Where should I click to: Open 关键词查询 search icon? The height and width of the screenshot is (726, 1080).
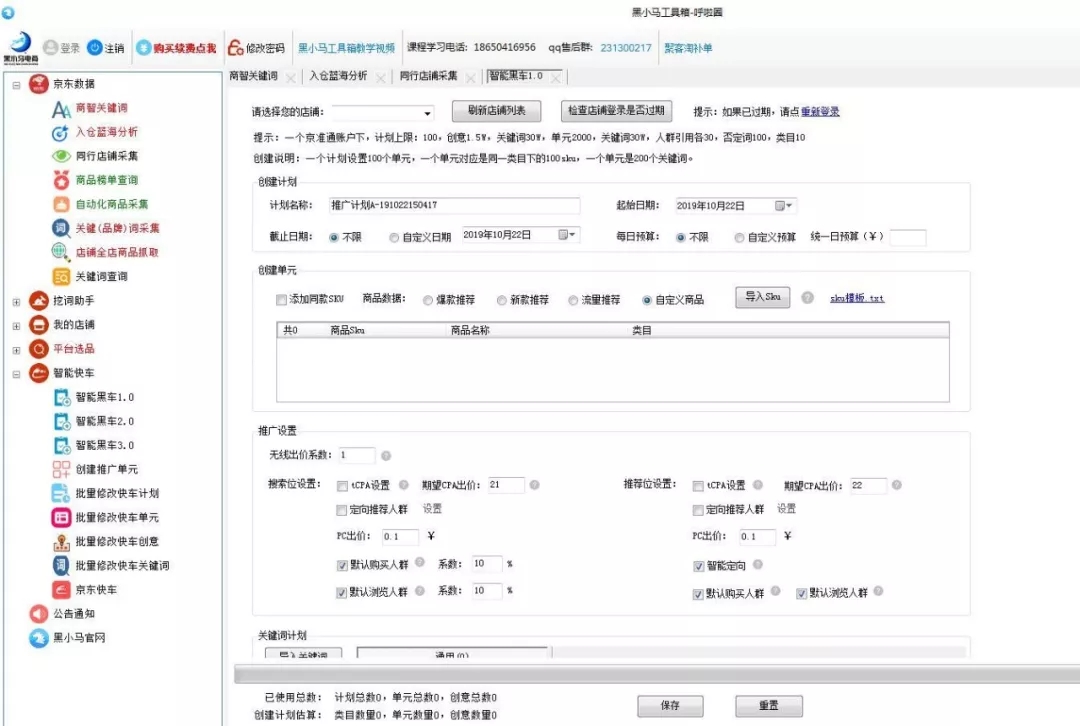pyautogui.click(x=61, y=276)
